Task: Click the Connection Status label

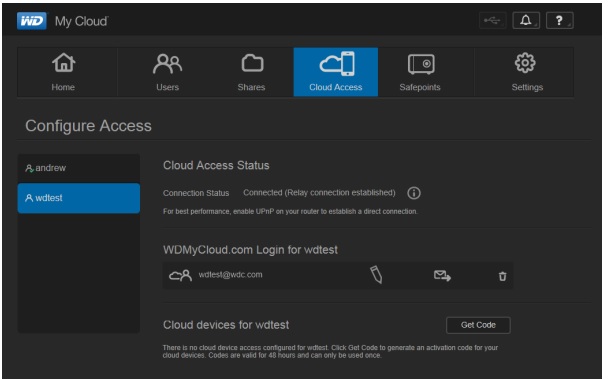Action: coord(196,193)
